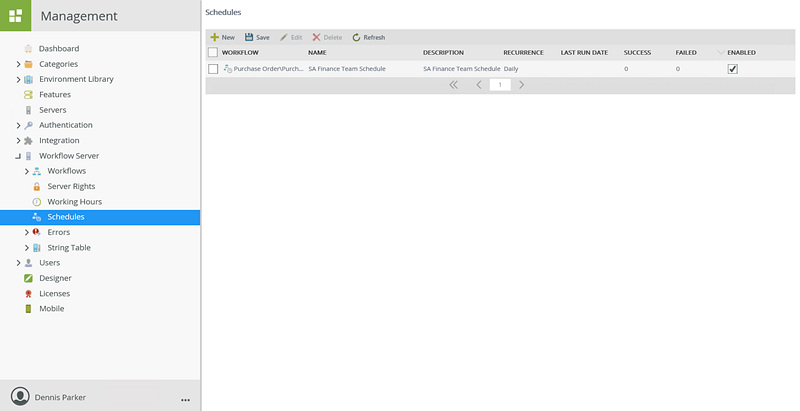This screenshot has width=800, height=411.
Task: Open the Enabled column filter arrow
Action: point(721,52)
